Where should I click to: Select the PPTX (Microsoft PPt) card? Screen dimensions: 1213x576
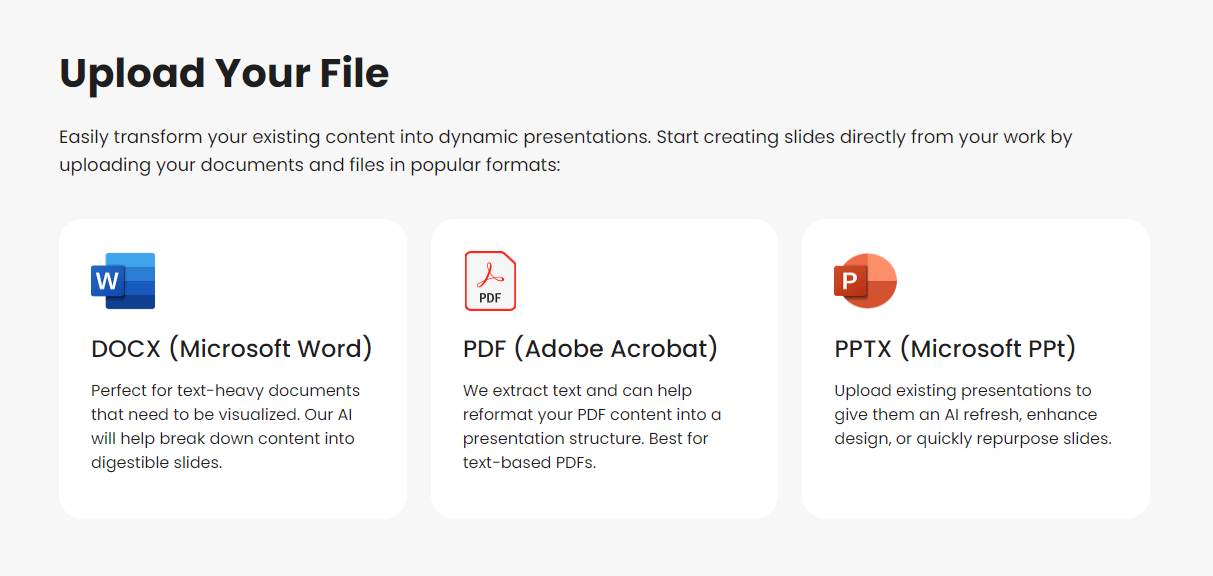[975, 368]
